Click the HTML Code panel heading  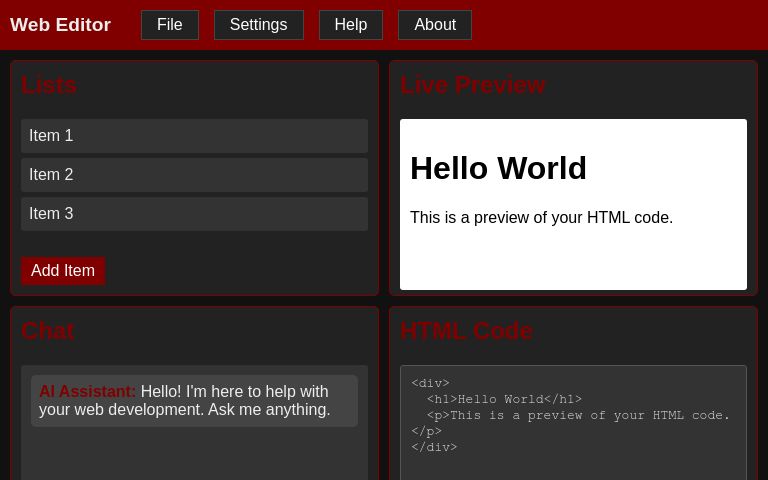click(466, 331)
